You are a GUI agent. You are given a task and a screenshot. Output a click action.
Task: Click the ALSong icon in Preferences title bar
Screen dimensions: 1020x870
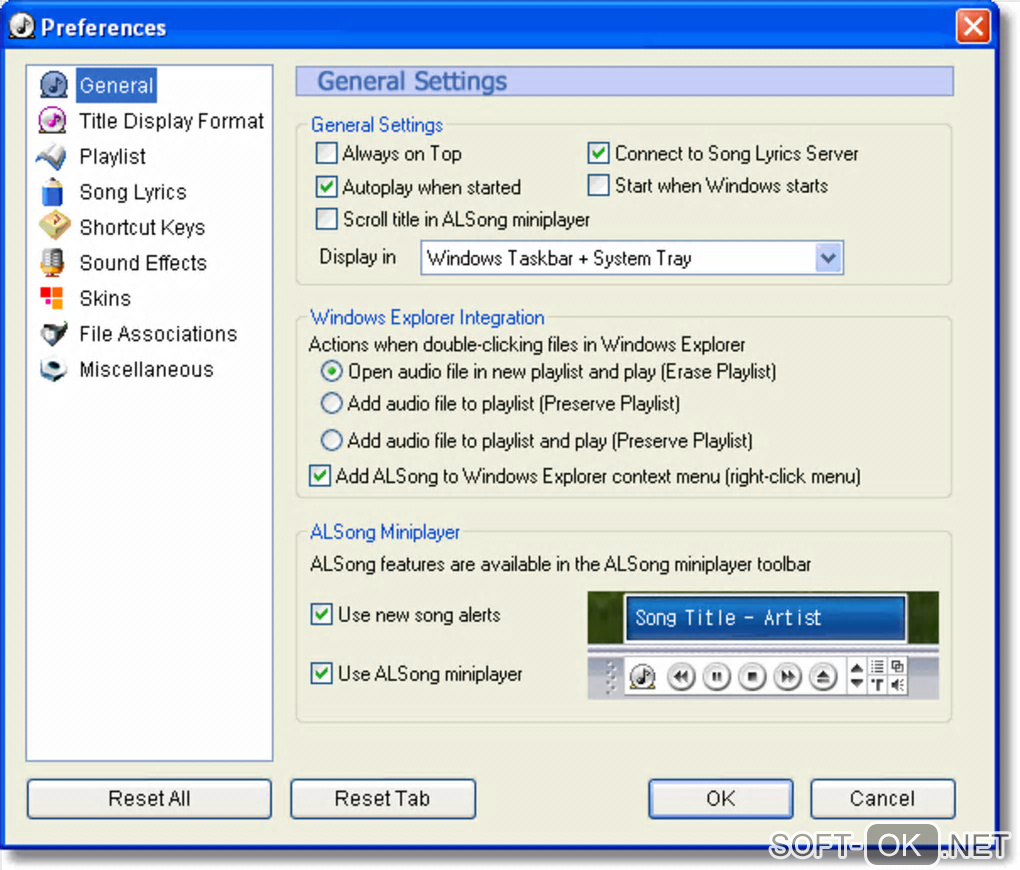(21, 26)
